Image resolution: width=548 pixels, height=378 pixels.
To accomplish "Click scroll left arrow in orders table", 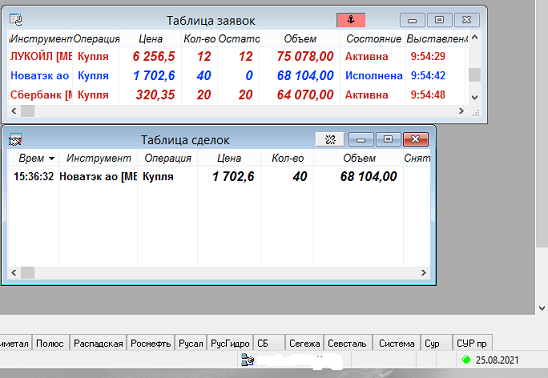I will click(x=14, y=111).
